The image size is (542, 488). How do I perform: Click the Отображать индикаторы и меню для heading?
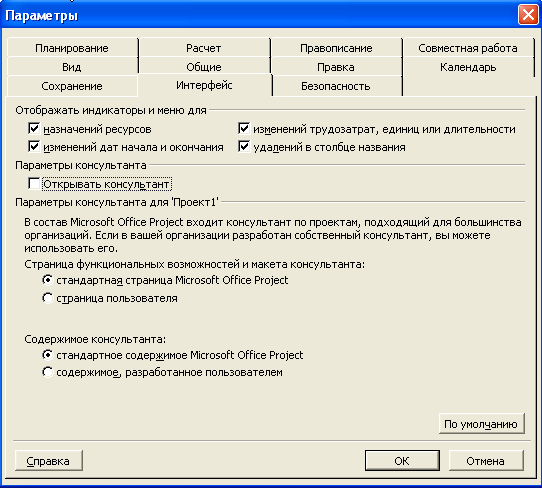pyautogui.click(x=111, y=110)
